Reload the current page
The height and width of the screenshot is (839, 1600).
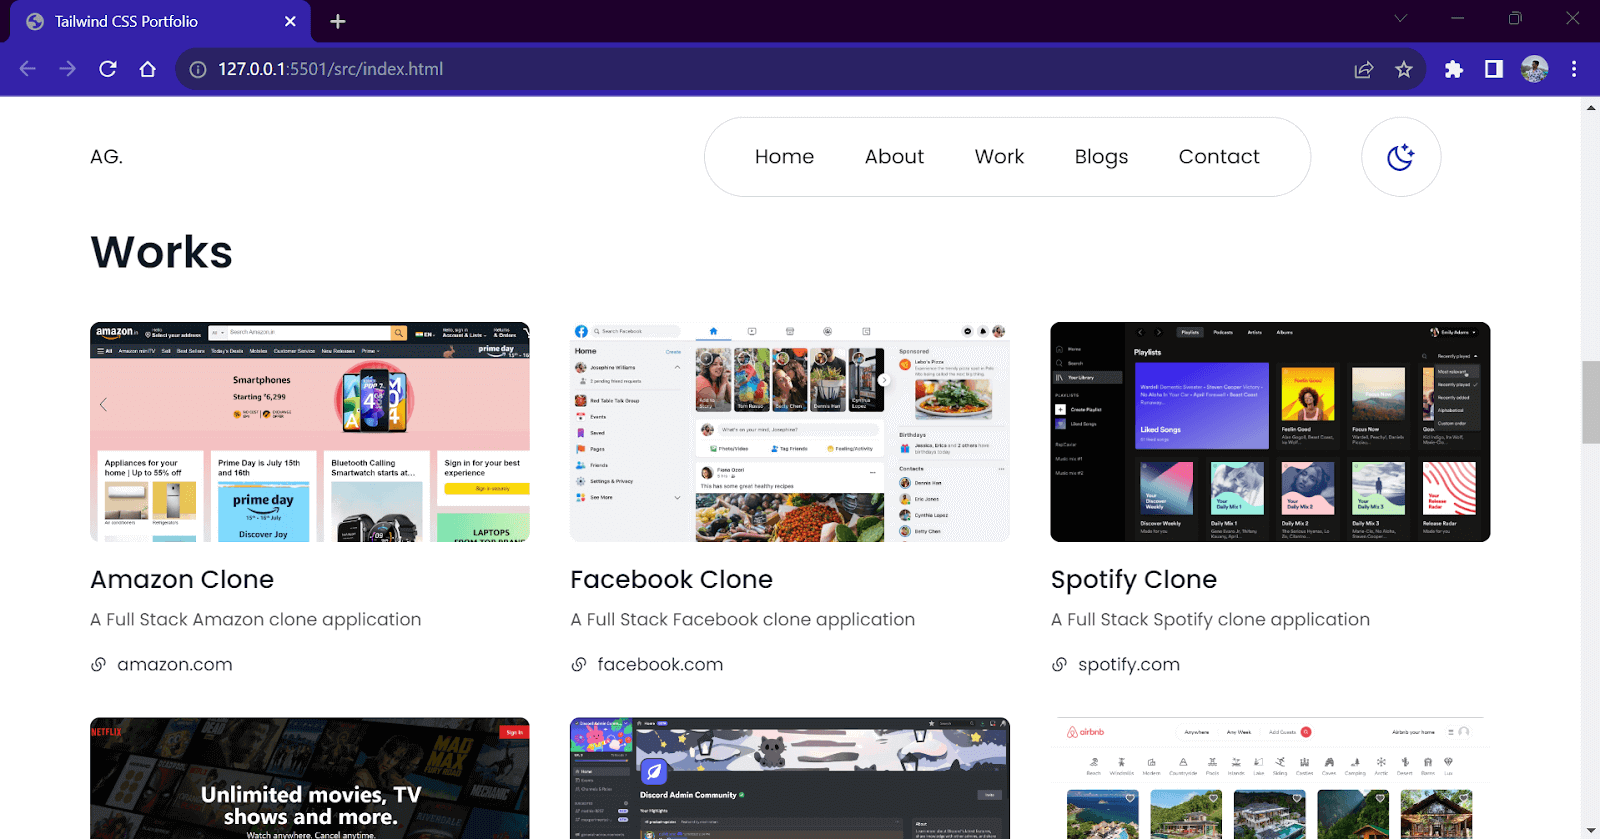pos(108,69)
